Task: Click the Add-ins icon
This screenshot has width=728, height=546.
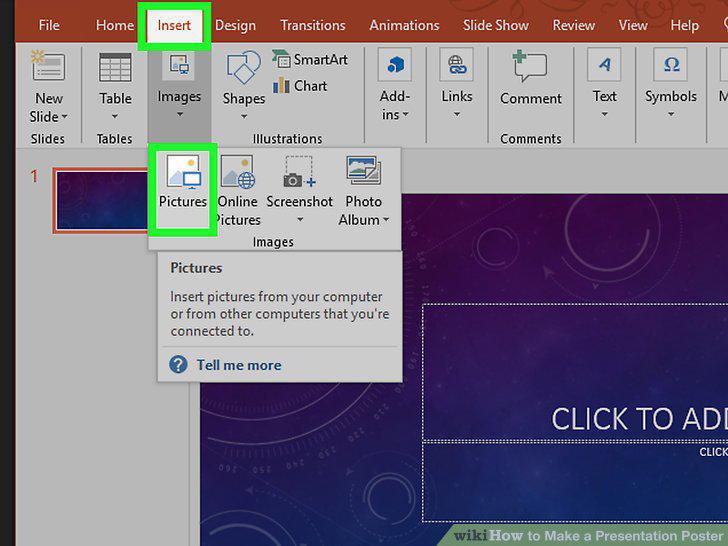Action: click(395, 65)
